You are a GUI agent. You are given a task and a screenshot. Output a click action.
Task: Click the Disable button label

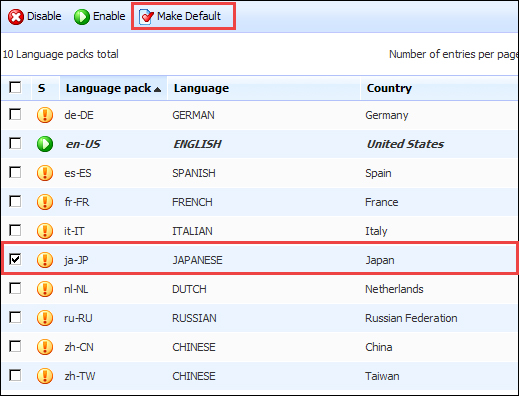coord(44,16)
